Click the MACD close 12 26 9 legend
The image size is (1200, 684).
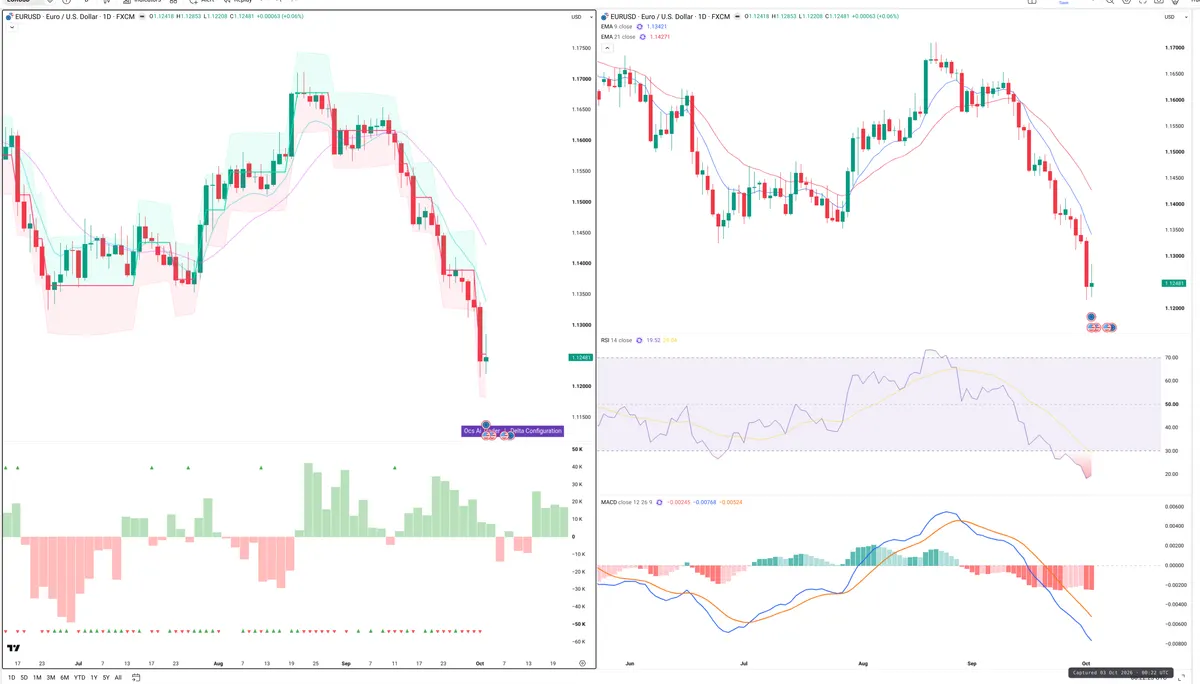coord(626,502)
